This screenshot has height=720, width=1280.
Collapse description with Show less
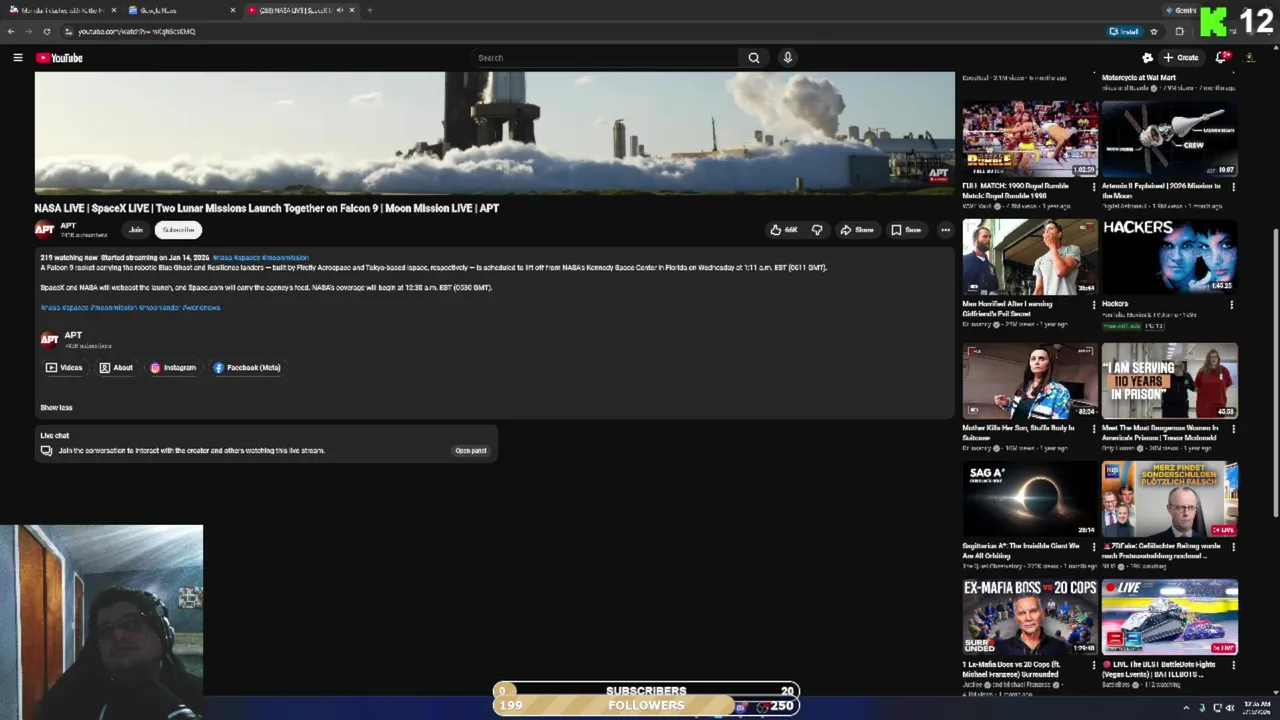pos(56,408)
